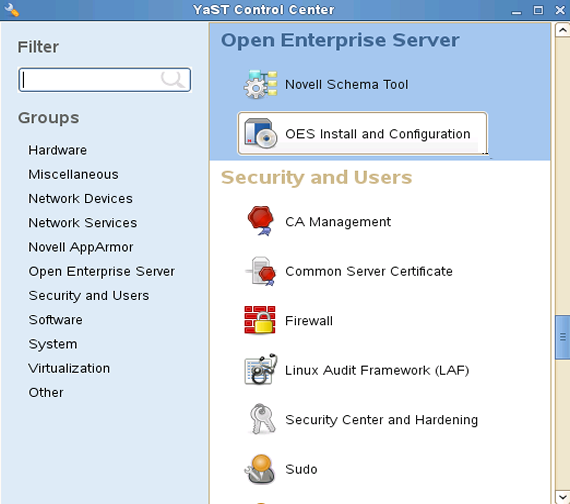Select the Software group
The height and width of the screenshot is (504, 570).
pos(55,320)
